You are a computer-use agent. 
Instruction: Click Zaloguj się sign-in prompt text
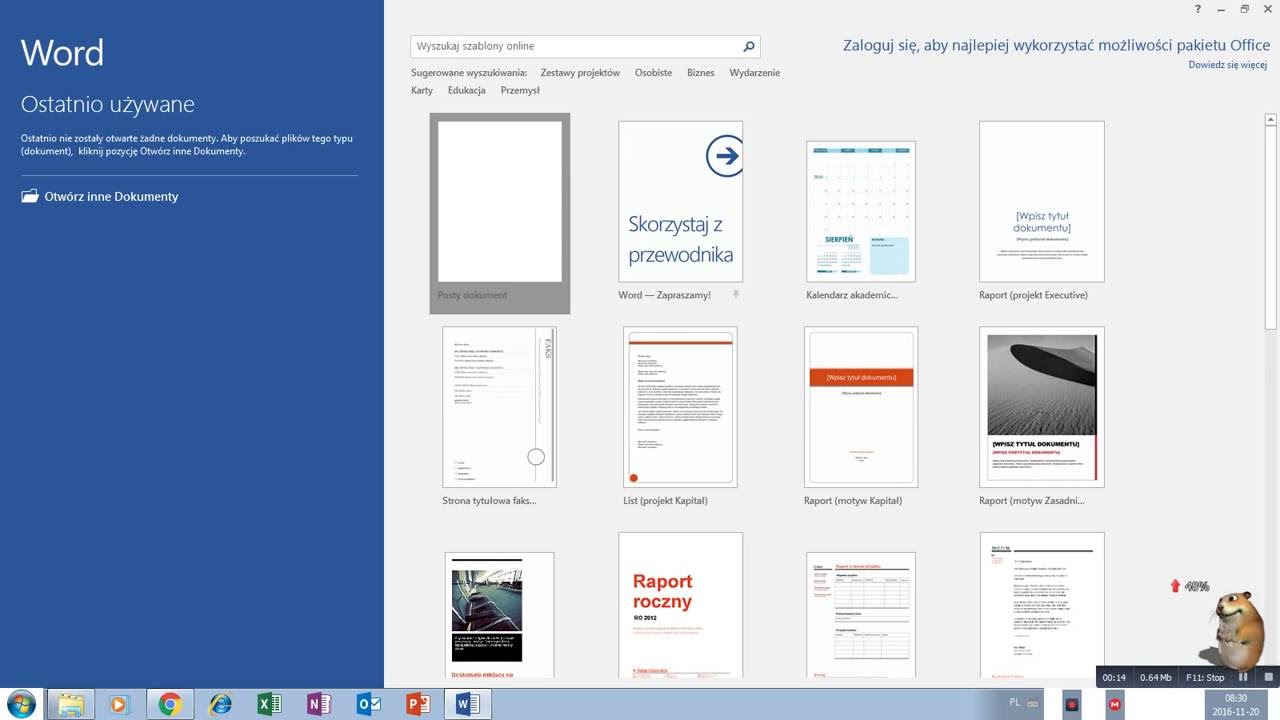click(x=1056, y=45)
